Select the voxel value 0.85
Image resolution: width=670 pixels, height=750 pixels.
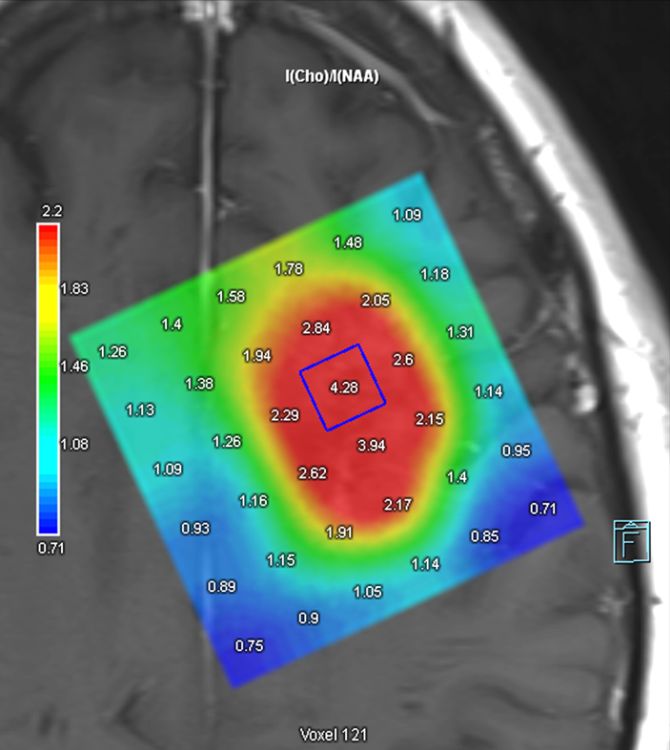point(485,536)
